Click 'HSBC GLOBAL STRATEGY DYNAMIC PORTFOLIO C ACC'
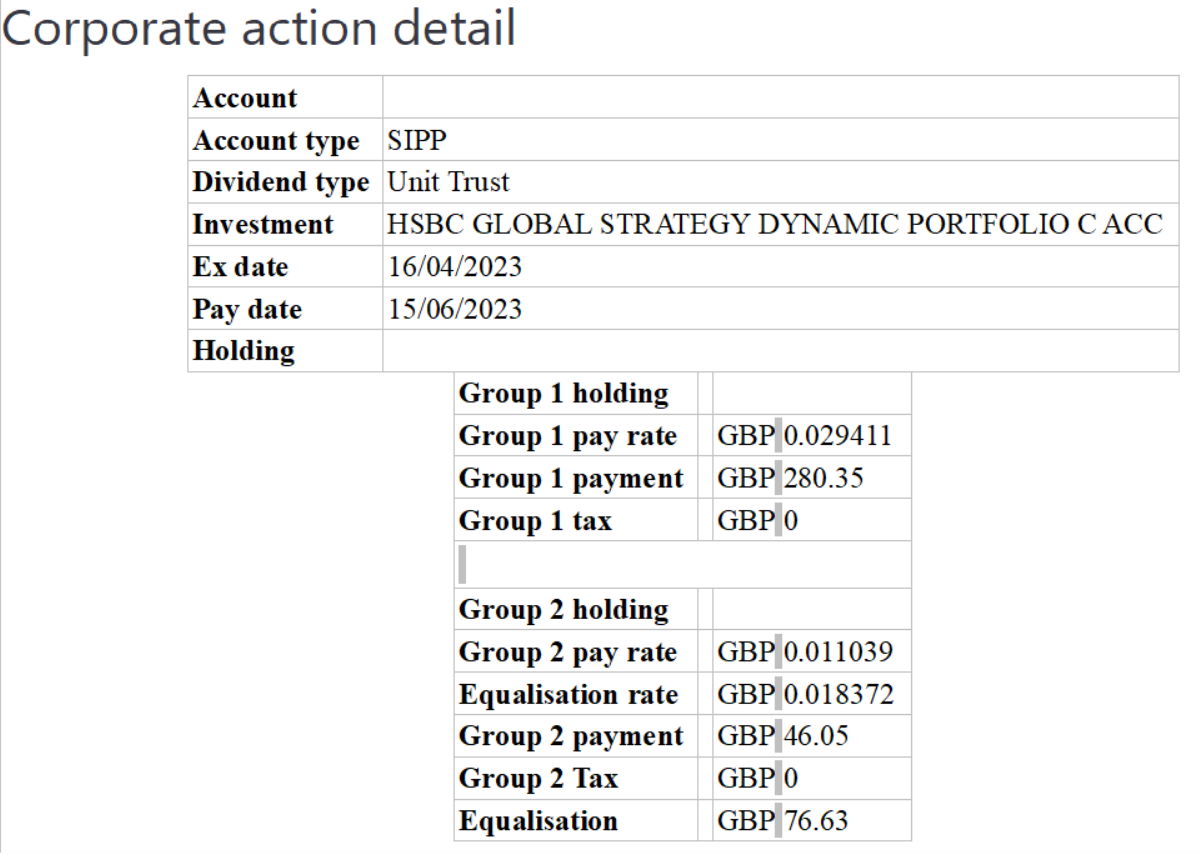The image size is (1201, 854). tap(775, 225)
